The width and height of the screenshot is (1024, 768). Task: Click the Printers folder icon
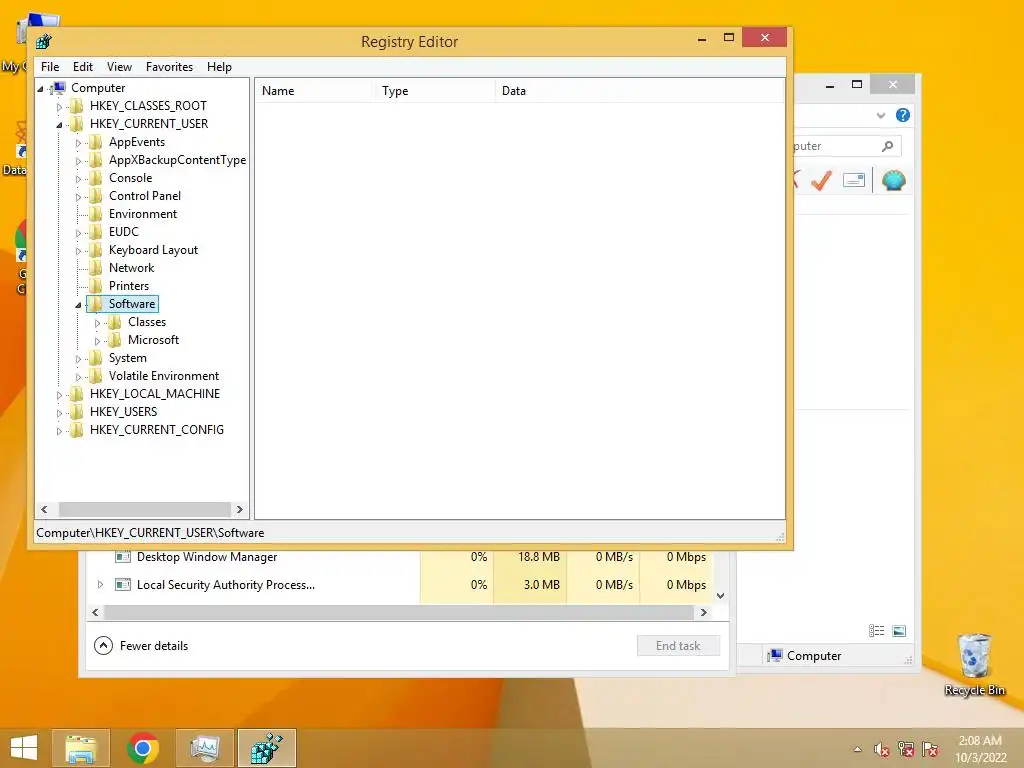click(x=95, y=285)
